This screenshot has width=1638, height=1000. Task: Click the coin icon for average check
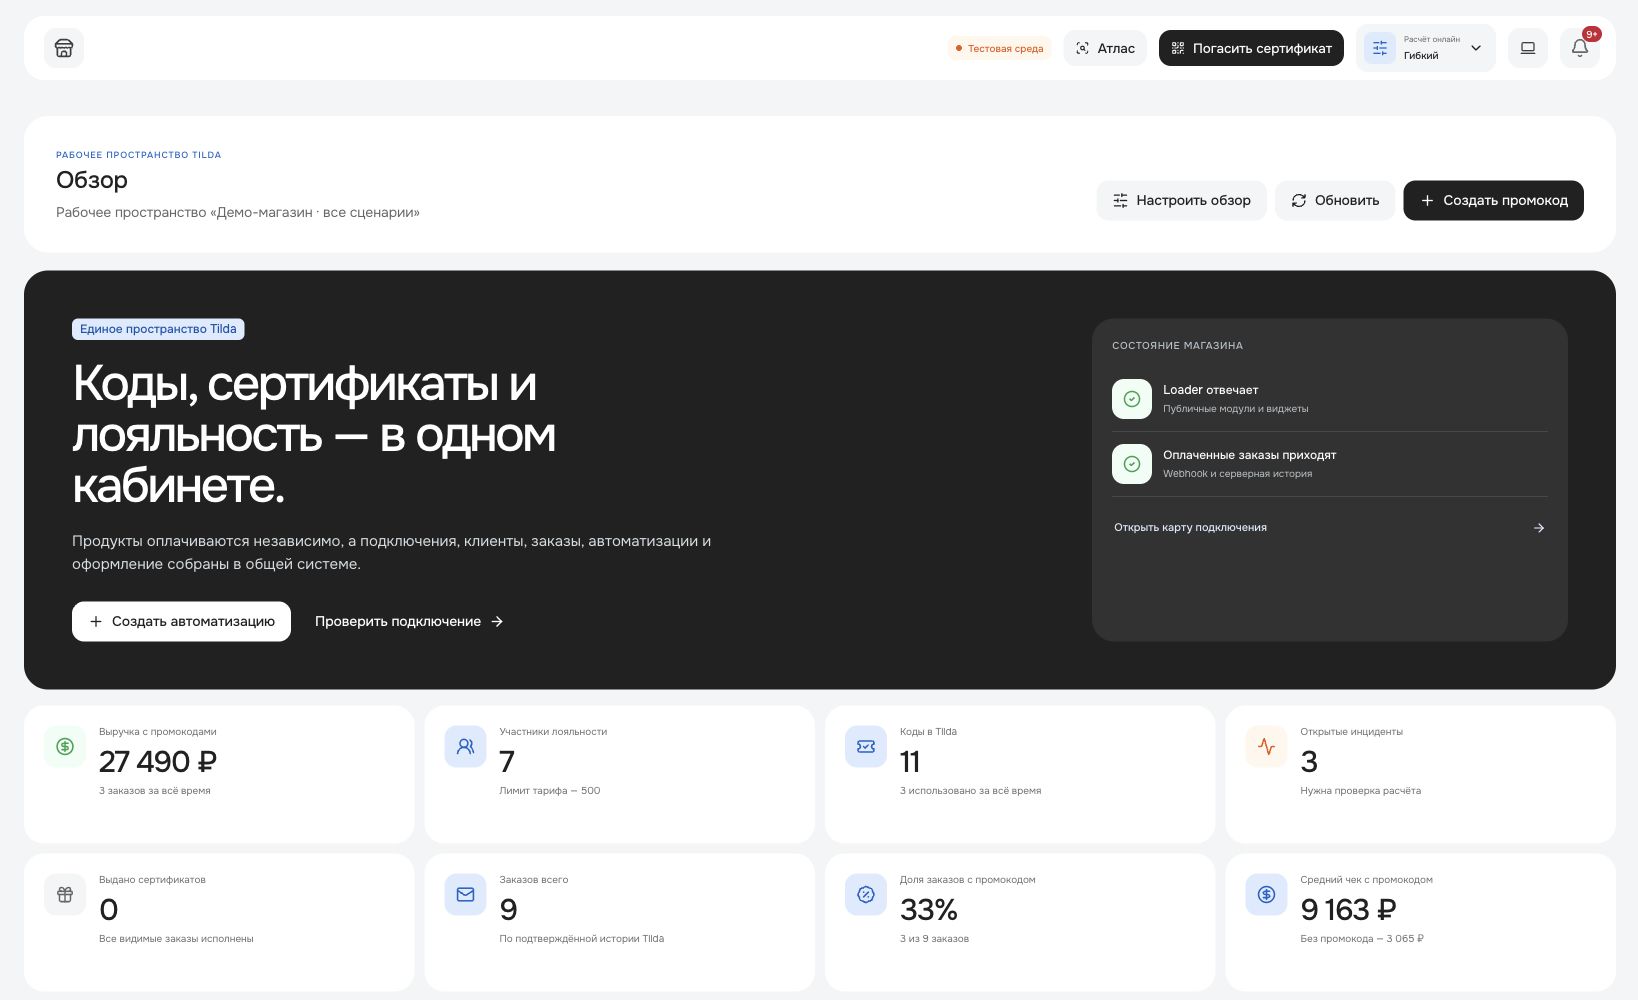tap(1266, 895)
